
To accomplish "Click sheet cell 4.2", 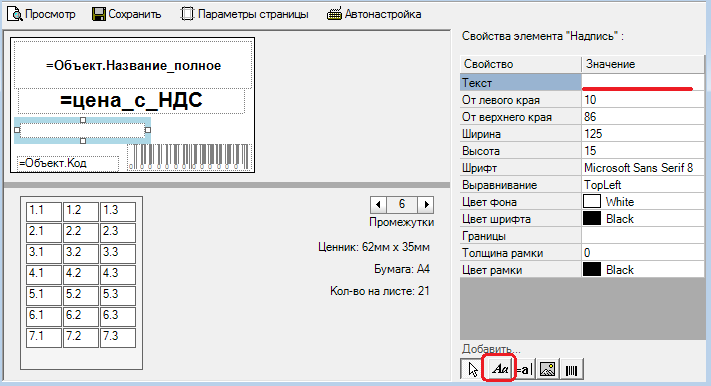I will pyautogui.click(x=81, y=274).
